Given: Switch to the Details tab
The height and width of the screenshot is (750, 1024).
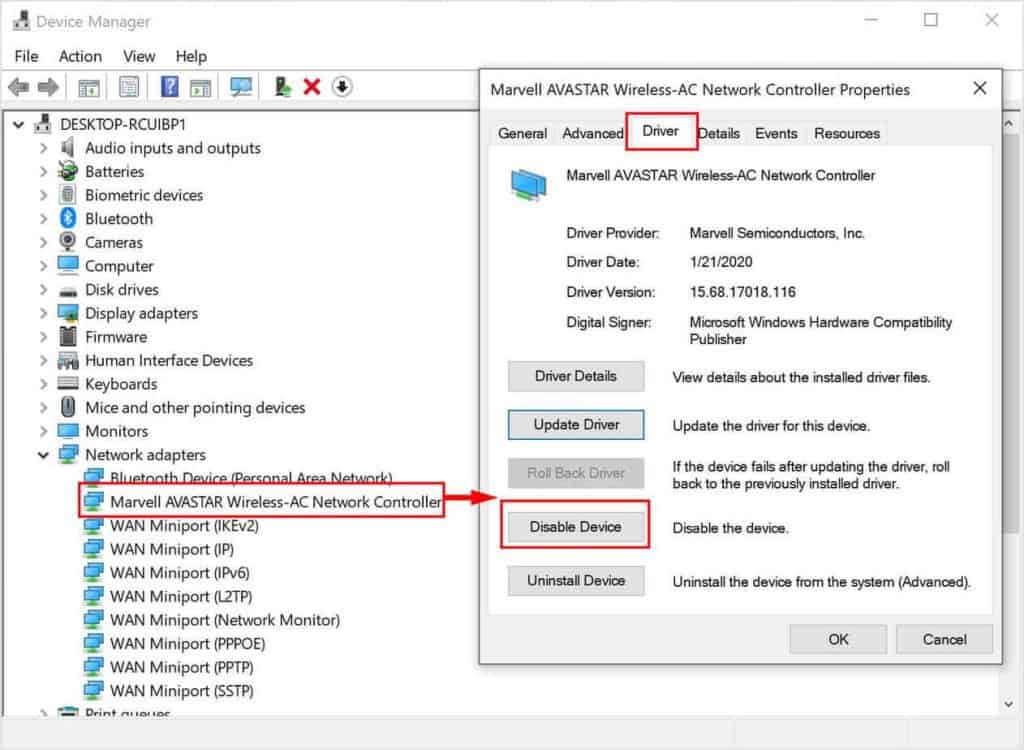Looking at the screenshot, I should click(718, 133).
